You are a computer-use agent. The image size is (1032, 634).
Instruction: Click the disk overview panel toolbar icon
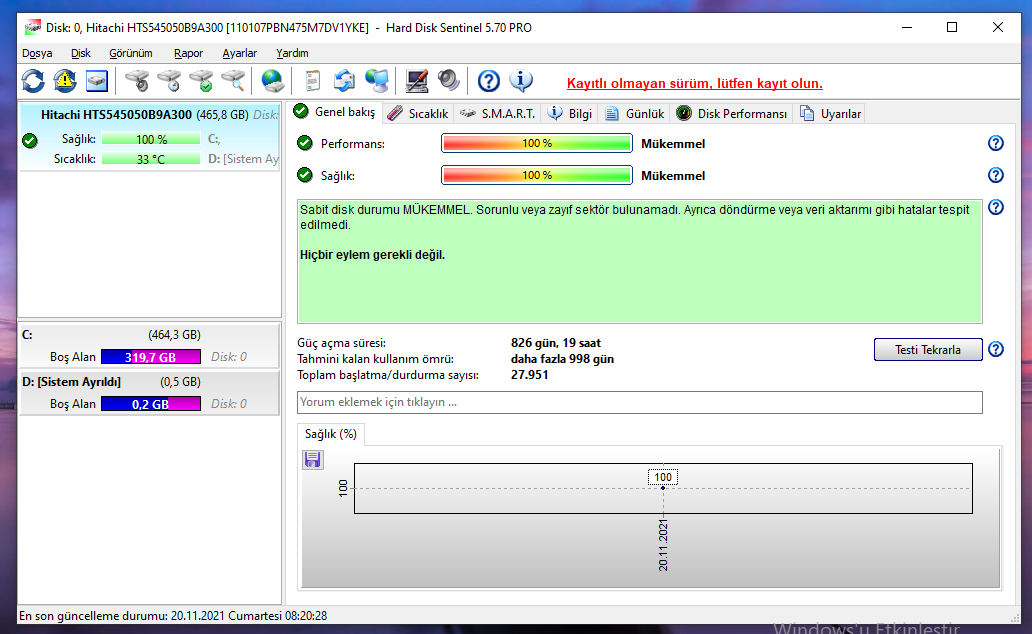tap(97, 81)
